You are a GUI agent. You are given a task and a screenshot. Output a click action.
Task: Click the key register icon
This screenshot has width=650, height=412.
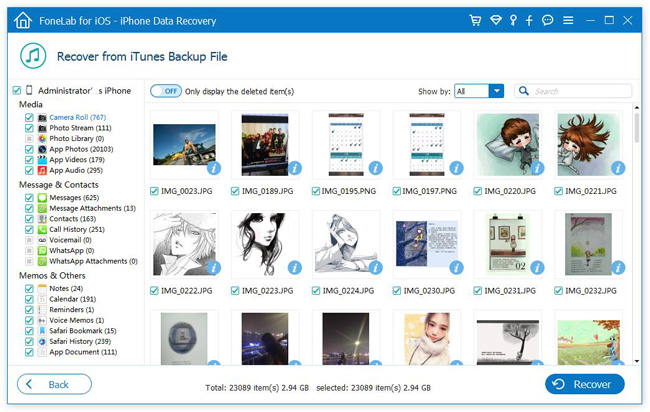pyautogui.click(x=513, y=20)
